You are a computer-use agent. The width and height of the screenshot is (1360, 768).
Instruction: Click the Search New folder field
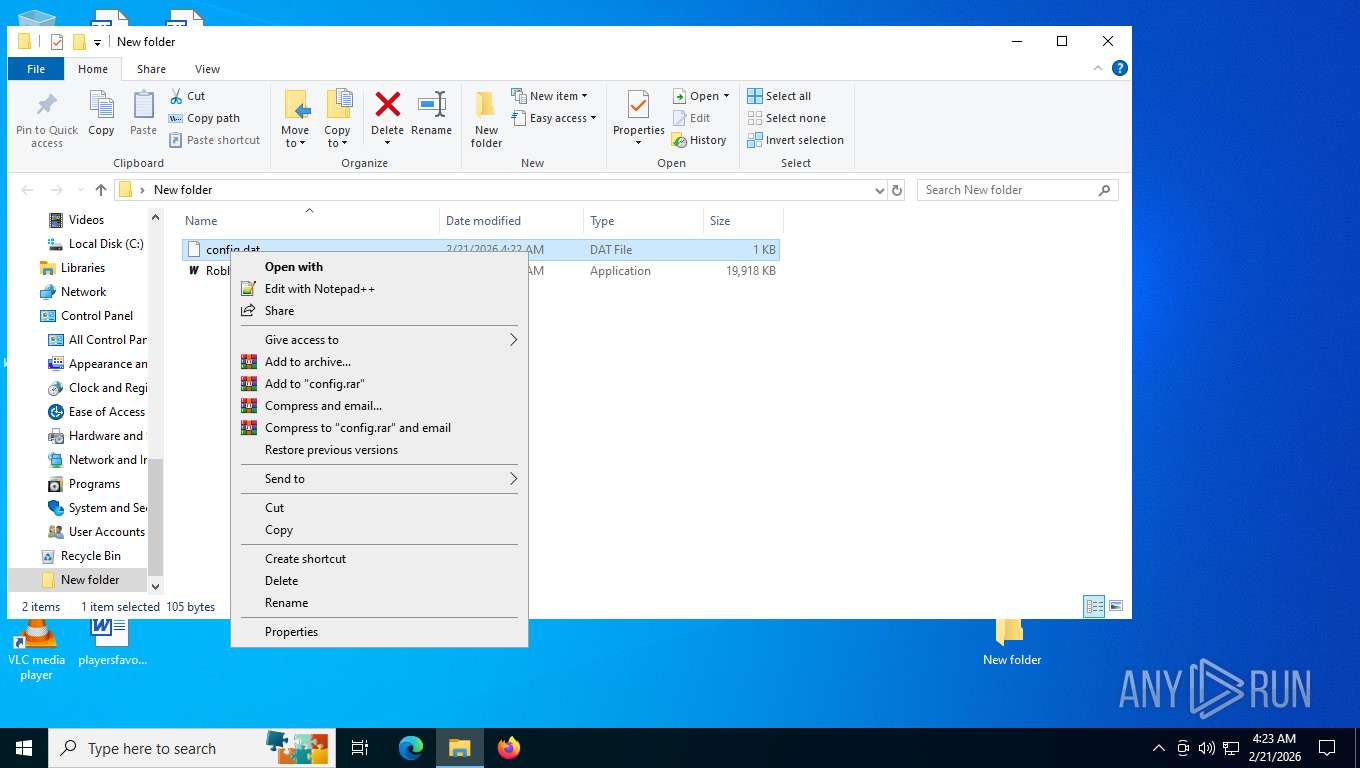(1017, 190)
